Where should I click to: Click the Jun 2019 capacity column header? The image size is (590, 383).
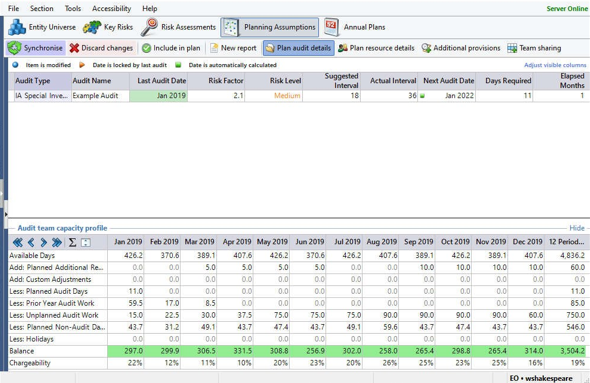click(308, 242)
